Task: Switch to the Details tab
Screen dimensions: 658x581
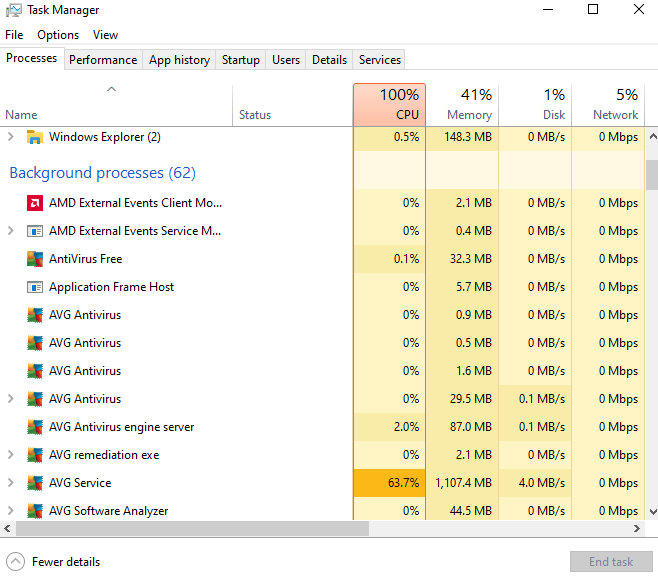Action: click(x=329, y=60)
